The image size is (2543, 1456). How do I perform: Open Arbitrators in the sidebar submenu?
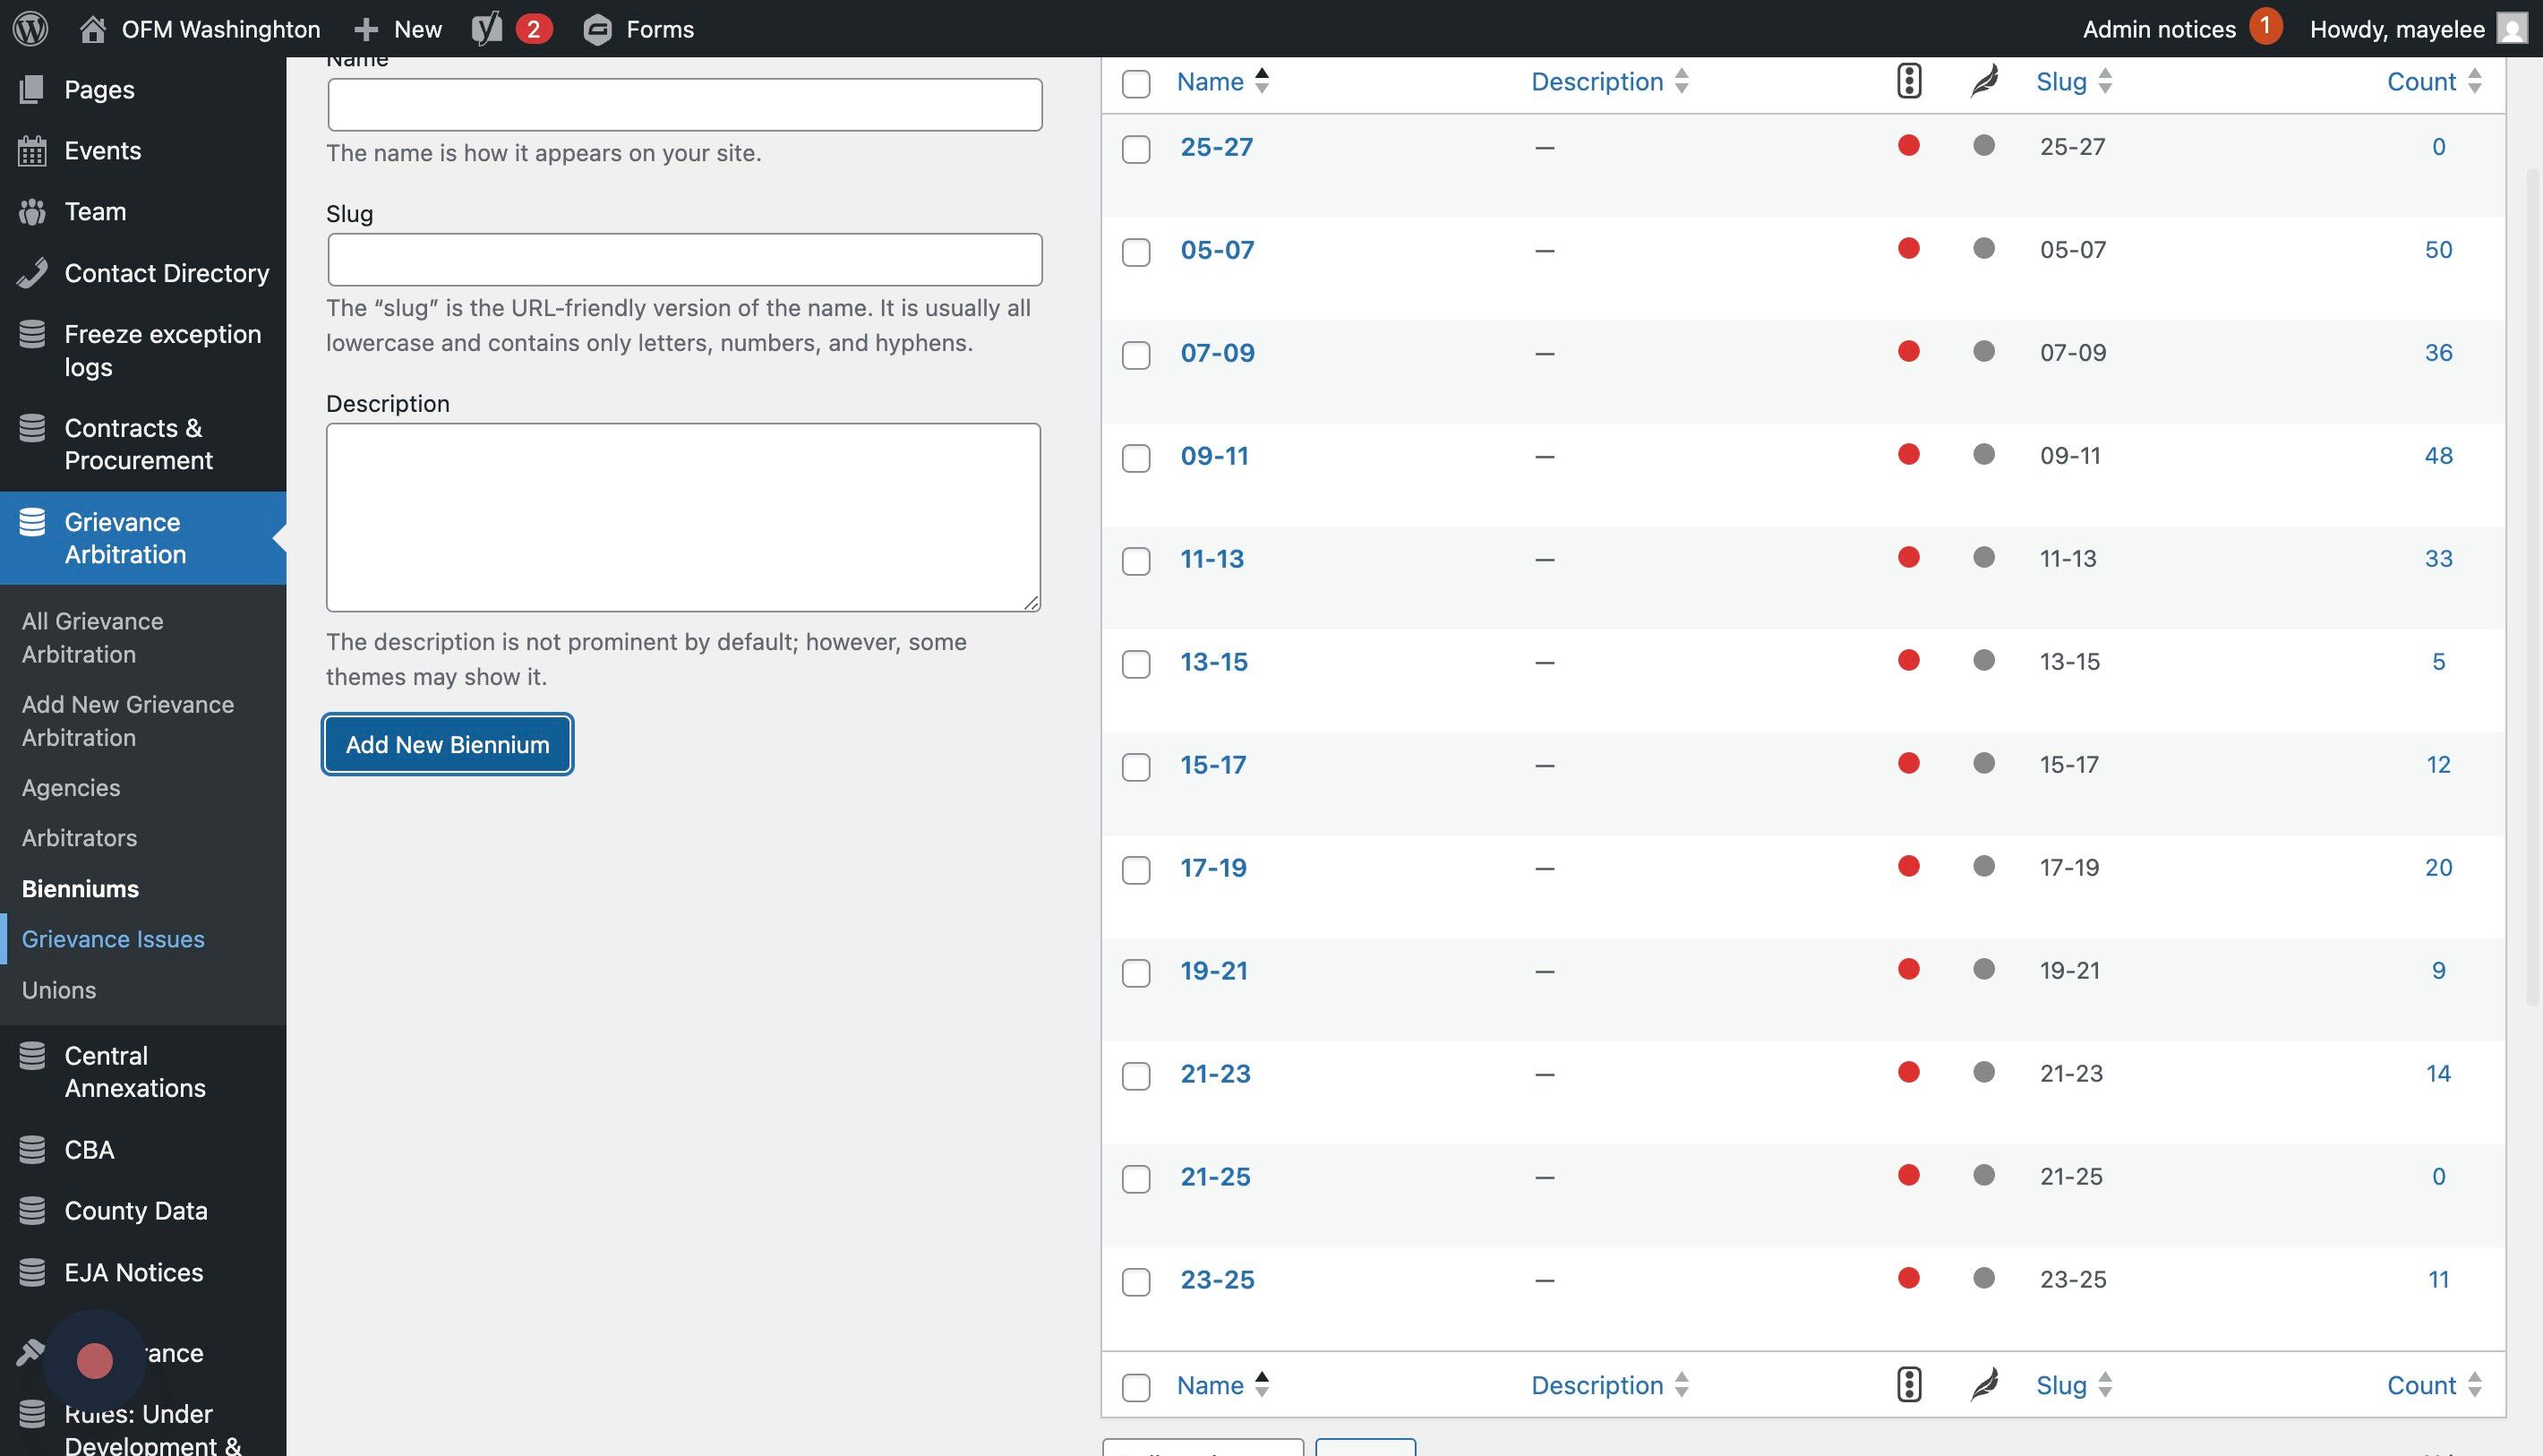point(79,838)
